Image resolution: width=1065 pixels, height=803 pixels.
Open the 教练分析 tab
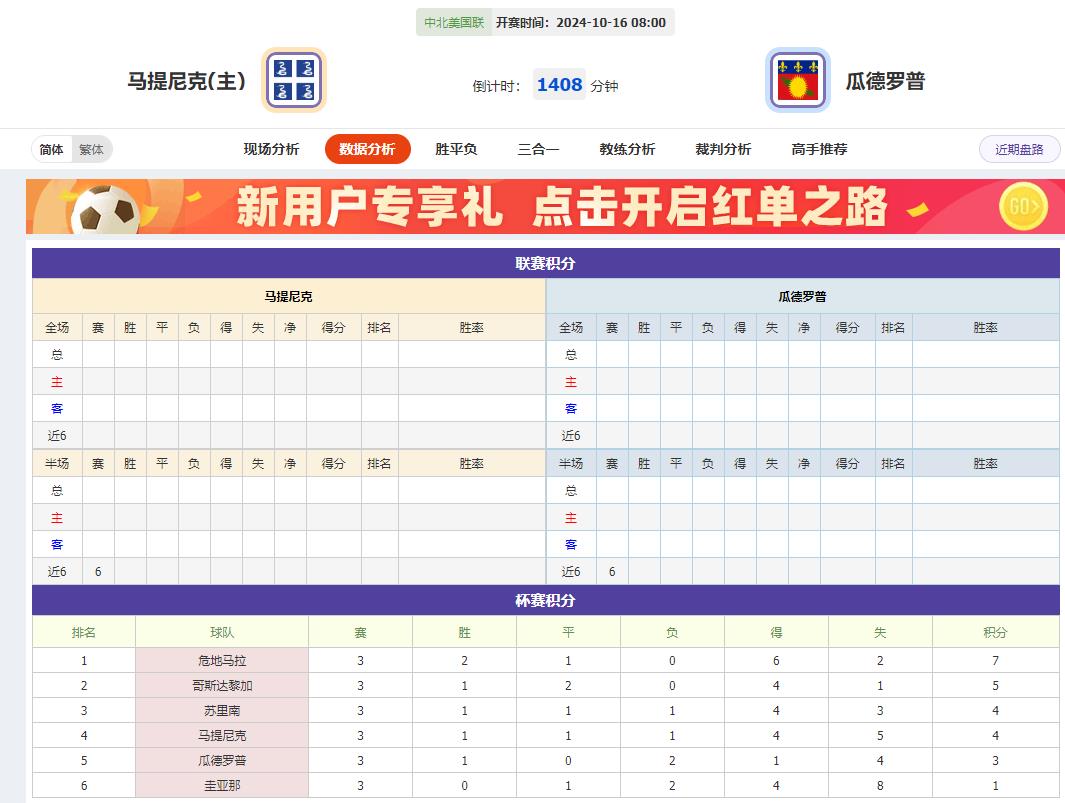(x=626, y=148)
